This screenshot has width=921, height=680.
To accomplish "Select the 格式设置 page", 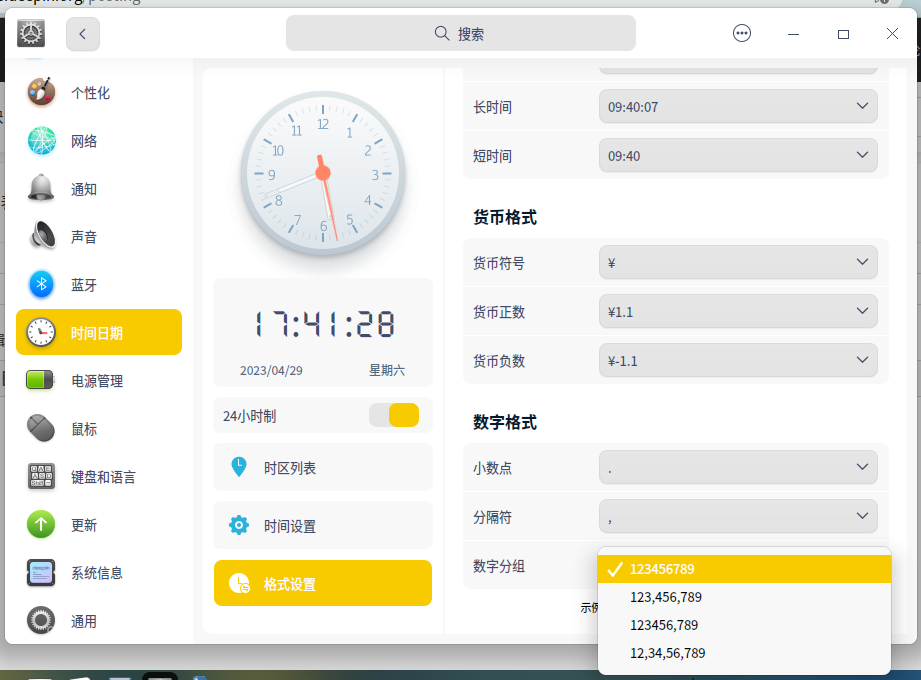I will 322,583.
